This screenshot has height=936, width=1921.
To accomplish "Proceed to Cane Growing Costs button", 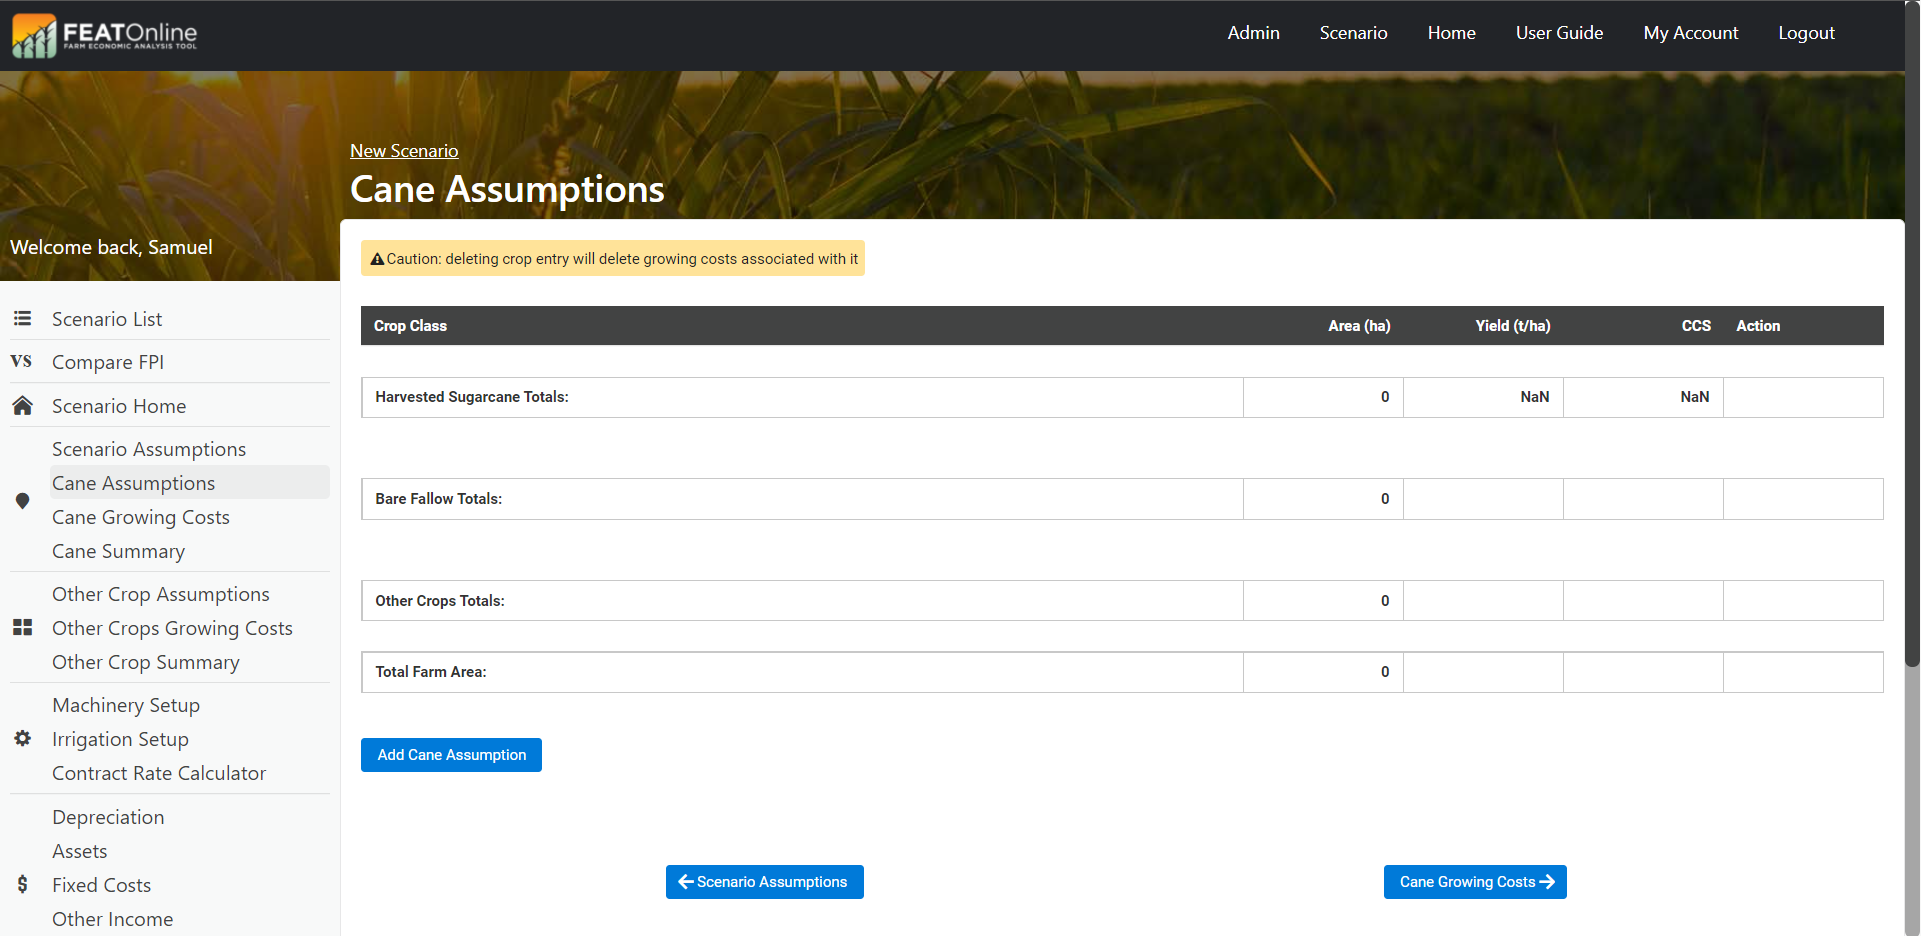I will click(x=1474, y=882).
